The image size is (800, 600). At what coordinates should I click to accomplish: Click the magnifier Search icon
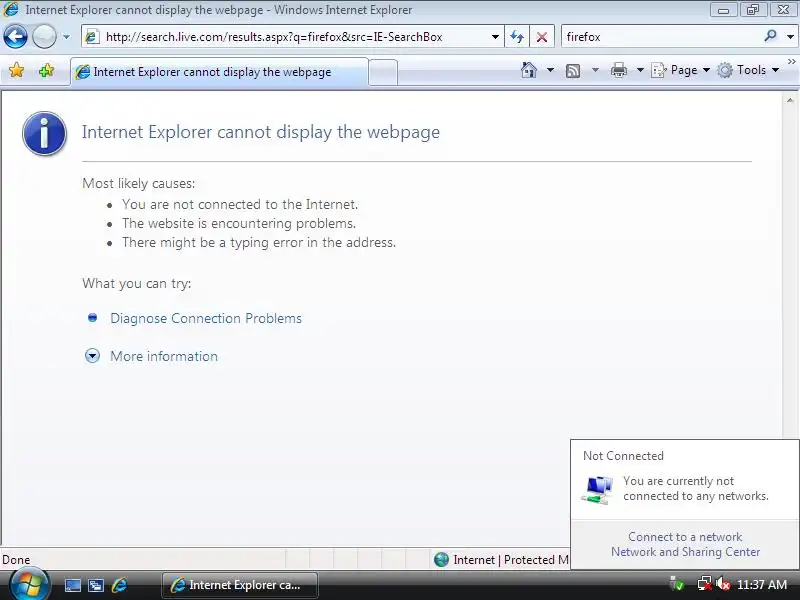[770, 36]
